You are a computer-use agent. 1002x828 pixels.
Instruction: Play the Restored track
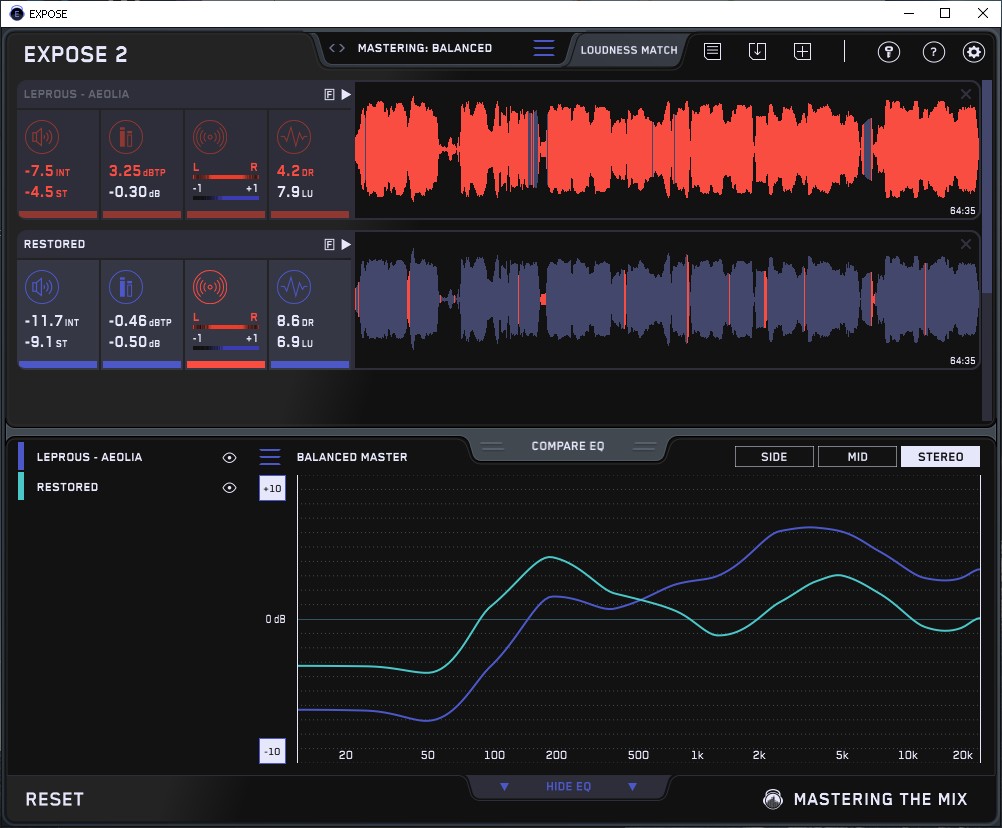346,244
